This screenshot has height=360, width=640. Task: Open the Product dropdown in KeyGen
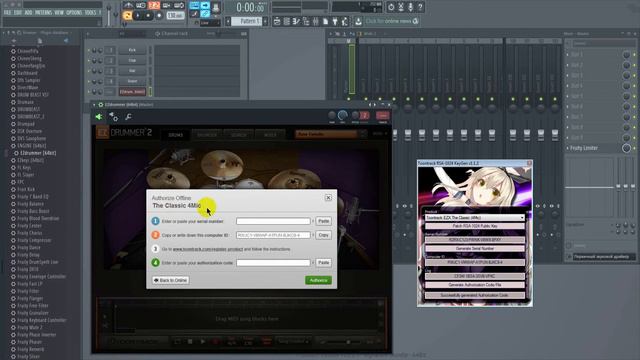[475, 218]
